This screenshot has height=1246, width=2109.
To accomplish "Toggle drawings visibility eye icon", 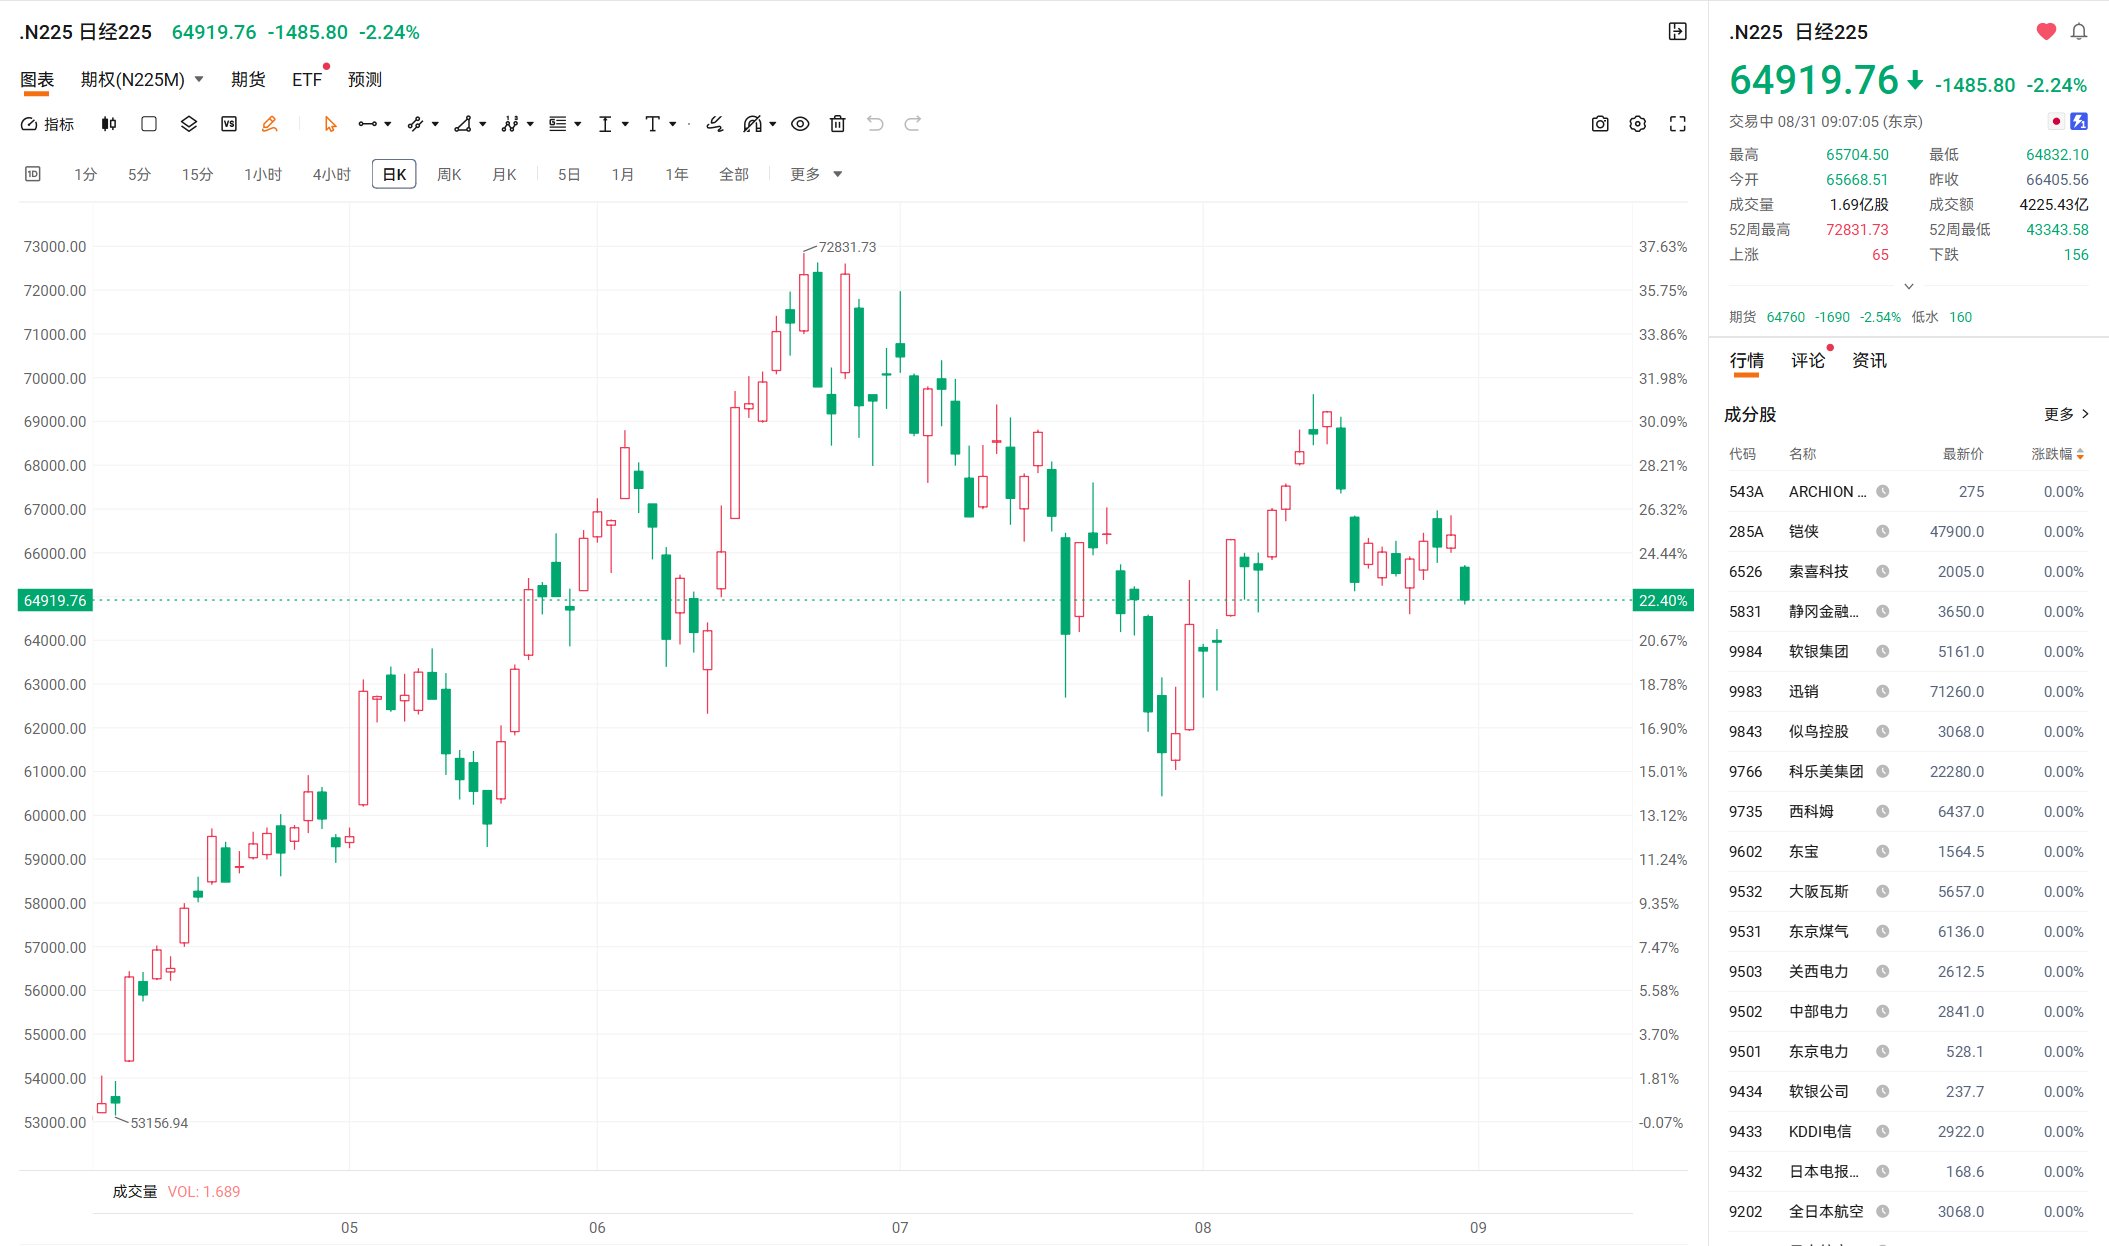I will [x=800, y=124].
